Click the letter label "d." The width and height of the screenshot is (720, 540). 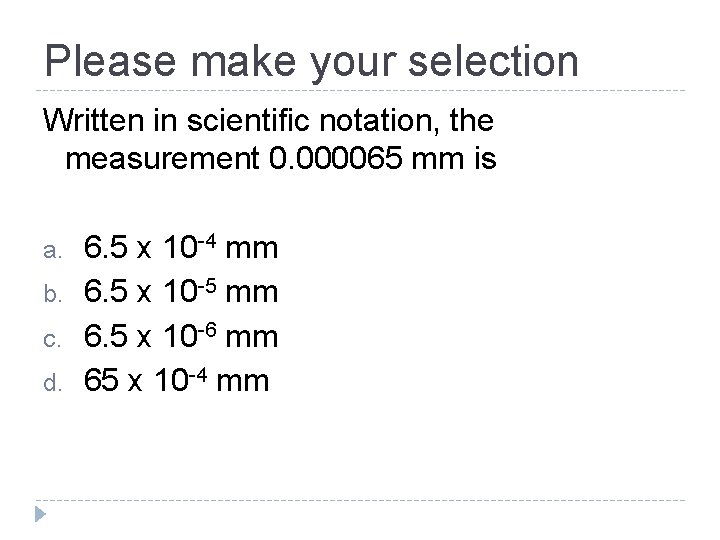point(52,382)
